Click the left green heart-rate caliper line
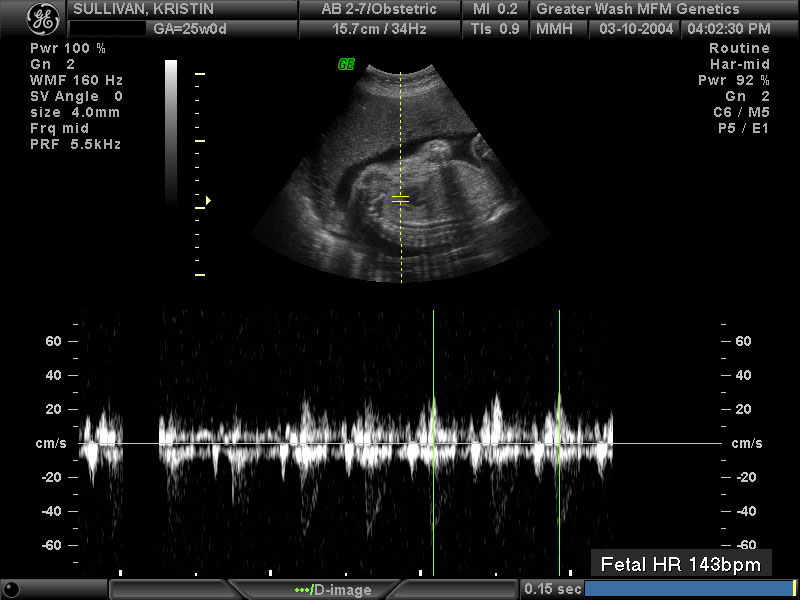This screenshot has height=600, width=800. 433,442
